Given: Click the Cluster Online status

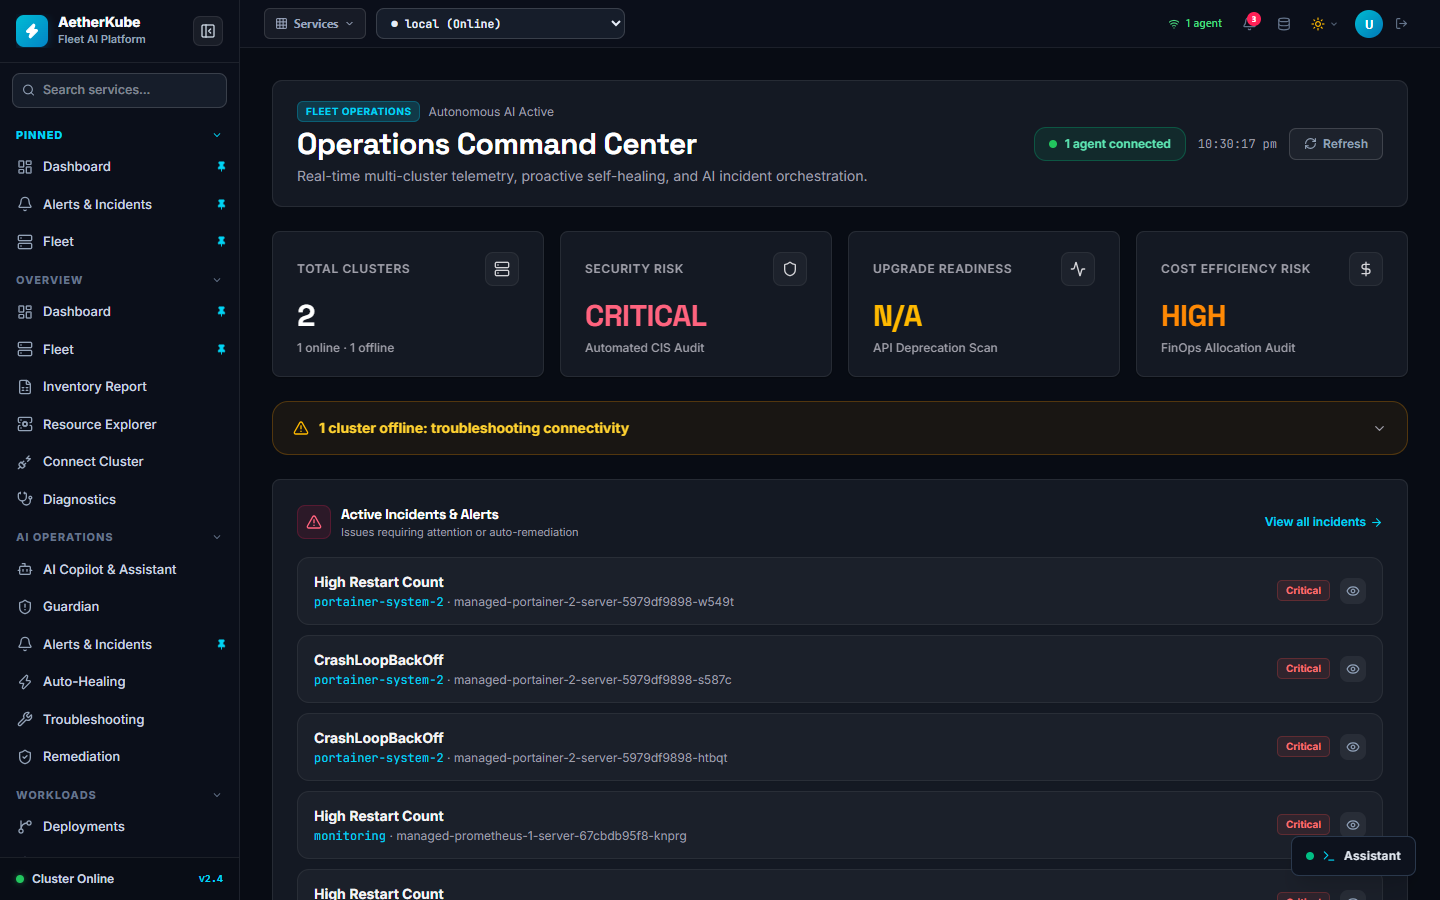Looking at the screenshot, I should pyautogui.click(x=64, y=879).
